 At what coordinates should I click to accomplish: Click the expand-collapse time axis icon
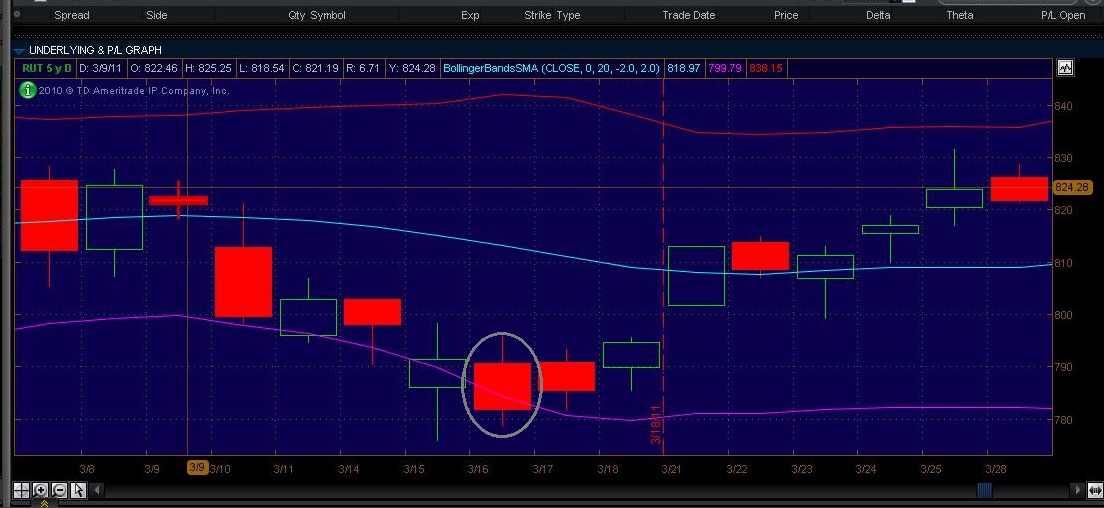[x=1096, y=490]
